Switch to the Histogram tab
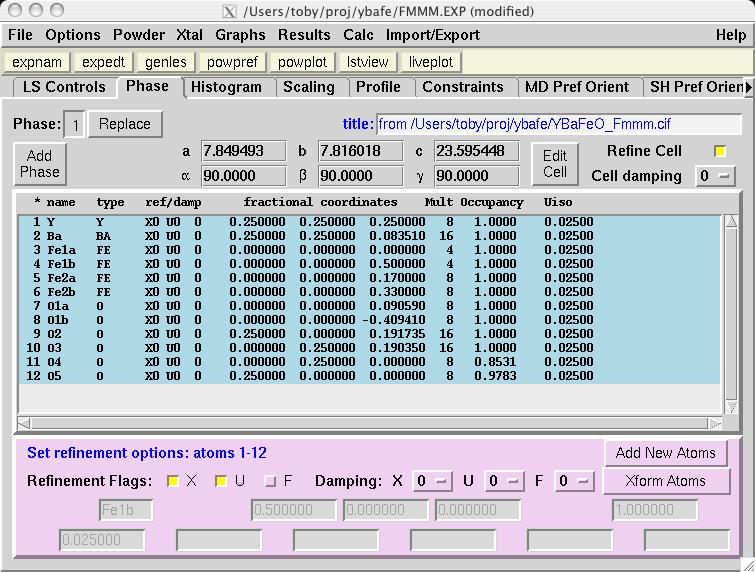 (x=226, y=87)
